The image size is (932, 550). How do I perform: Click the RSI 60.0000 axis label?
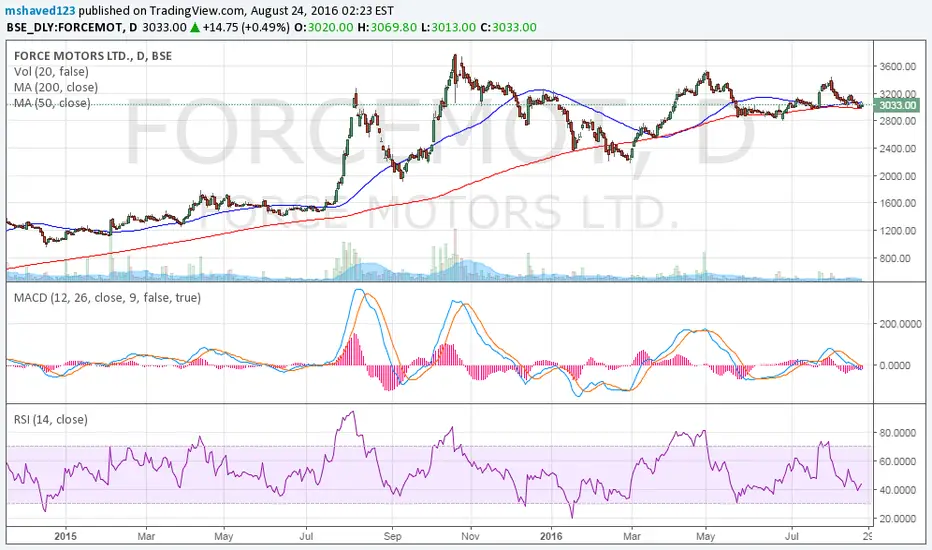pos(898,461)
